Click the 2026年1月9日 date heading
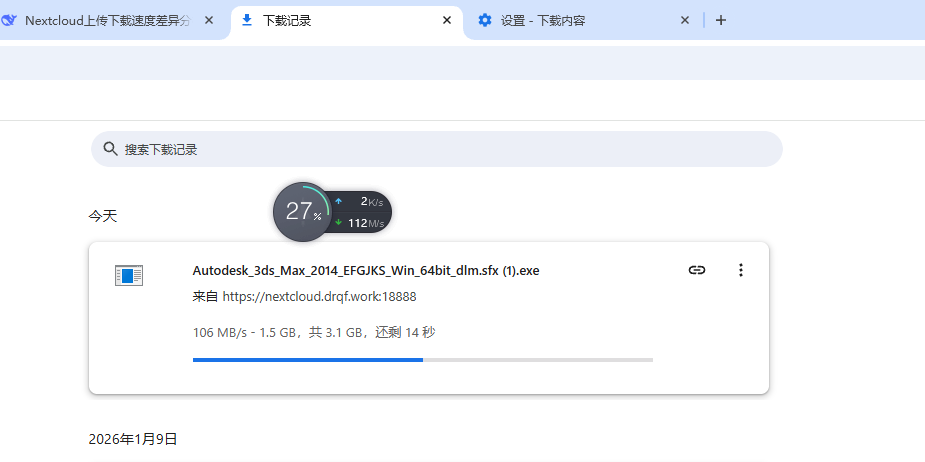This screenshot has height=462, width=925. point(133,439)
